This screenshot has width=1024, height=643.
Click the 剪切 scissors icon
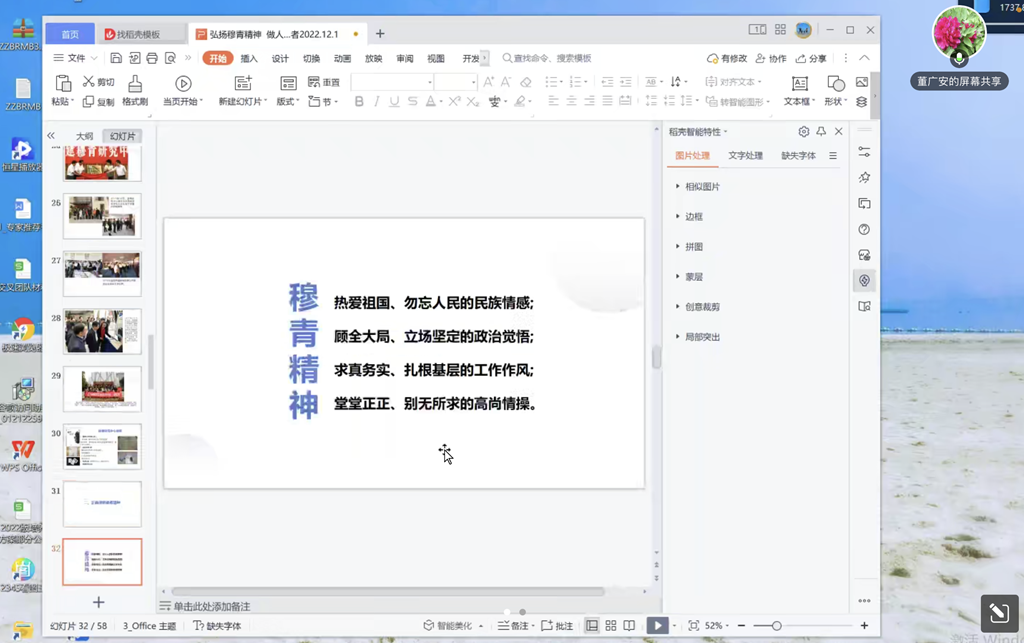89,82
